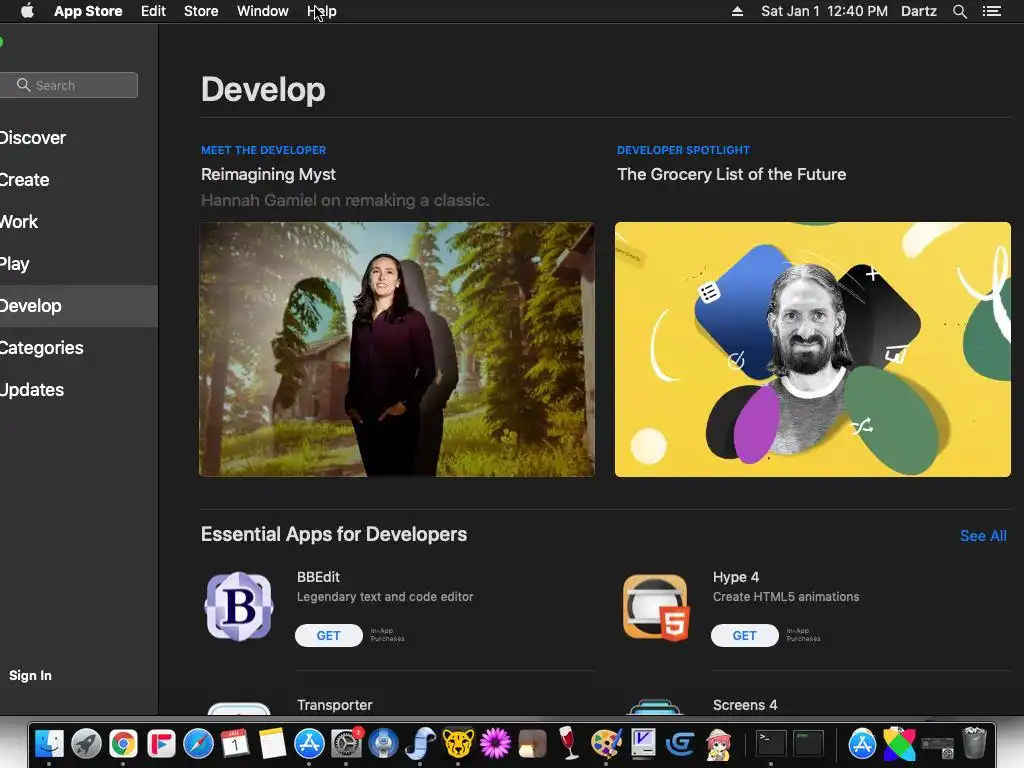
Task: Click the App Store search field
Action: pos(69,85)
